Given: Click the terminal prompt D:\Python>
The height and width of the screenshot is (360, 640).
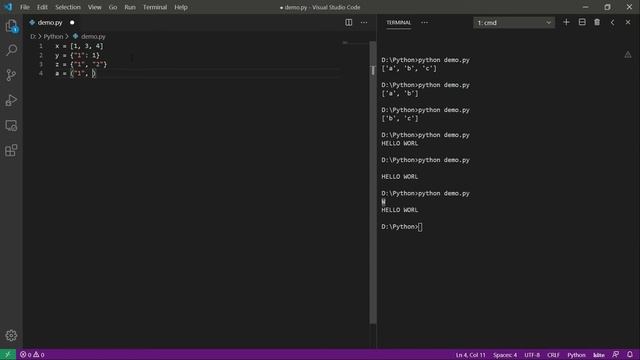Looking at the screenshot, I should coord(400,227).
